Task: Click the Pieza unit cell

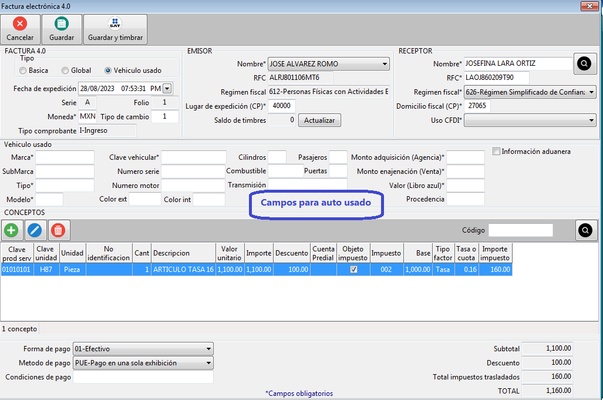Action: (x=72, y=270)
